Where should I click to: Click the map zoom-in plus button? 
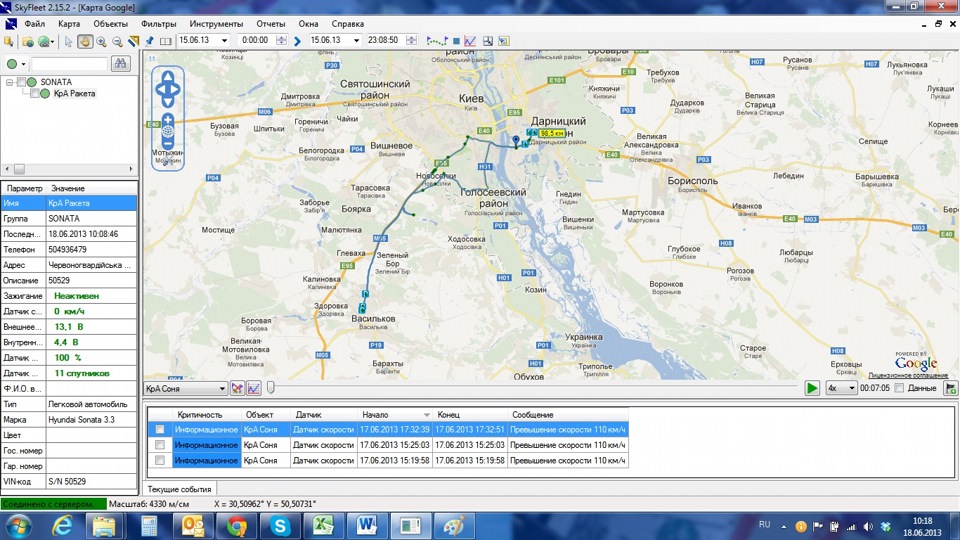(x=168, y=119)
